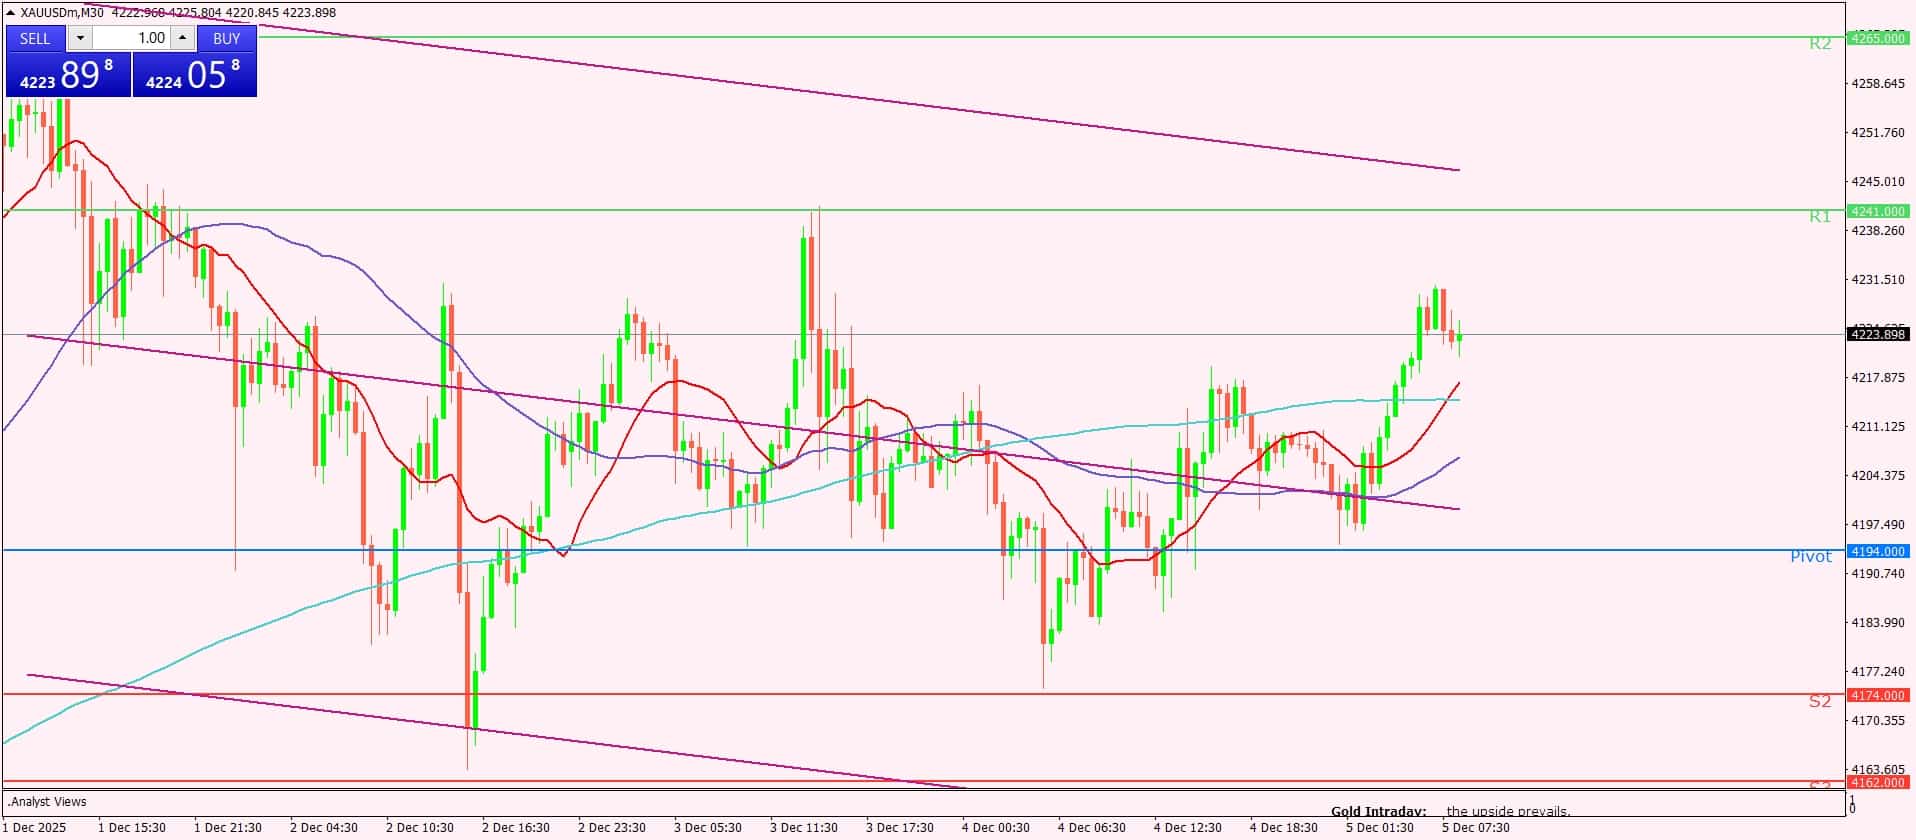Click the current price 4223.898 marker

[1878, 334]
